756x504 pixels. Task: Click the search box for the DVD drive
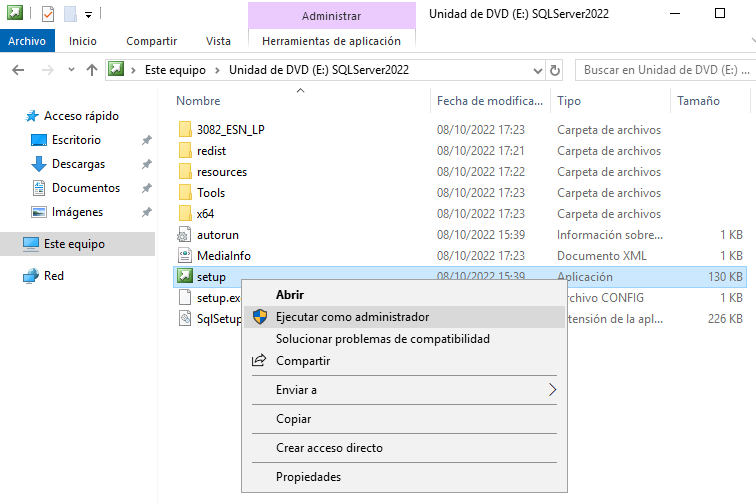tap(665, 70)
